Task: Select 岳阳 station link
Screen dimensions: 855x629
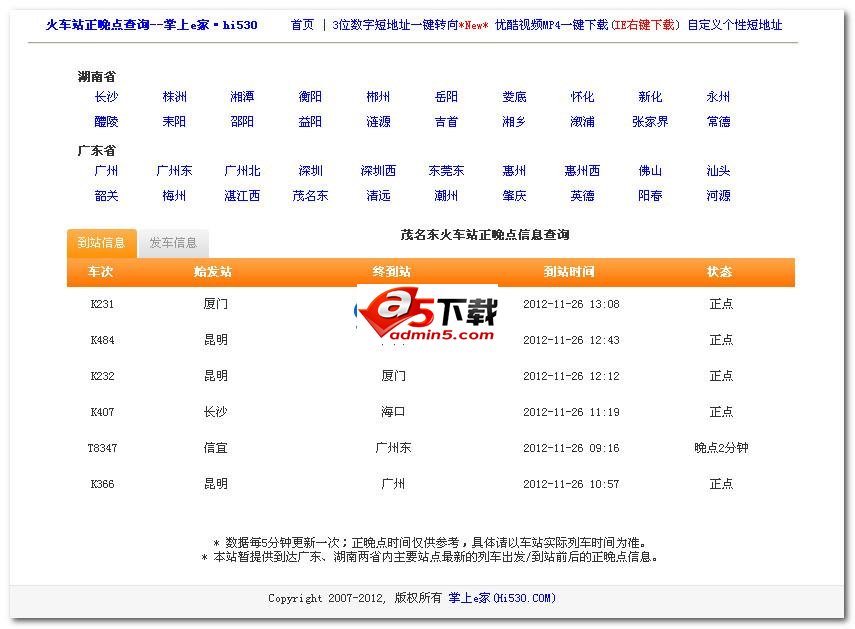Action: pyautogui.click(x=446, y=96)
